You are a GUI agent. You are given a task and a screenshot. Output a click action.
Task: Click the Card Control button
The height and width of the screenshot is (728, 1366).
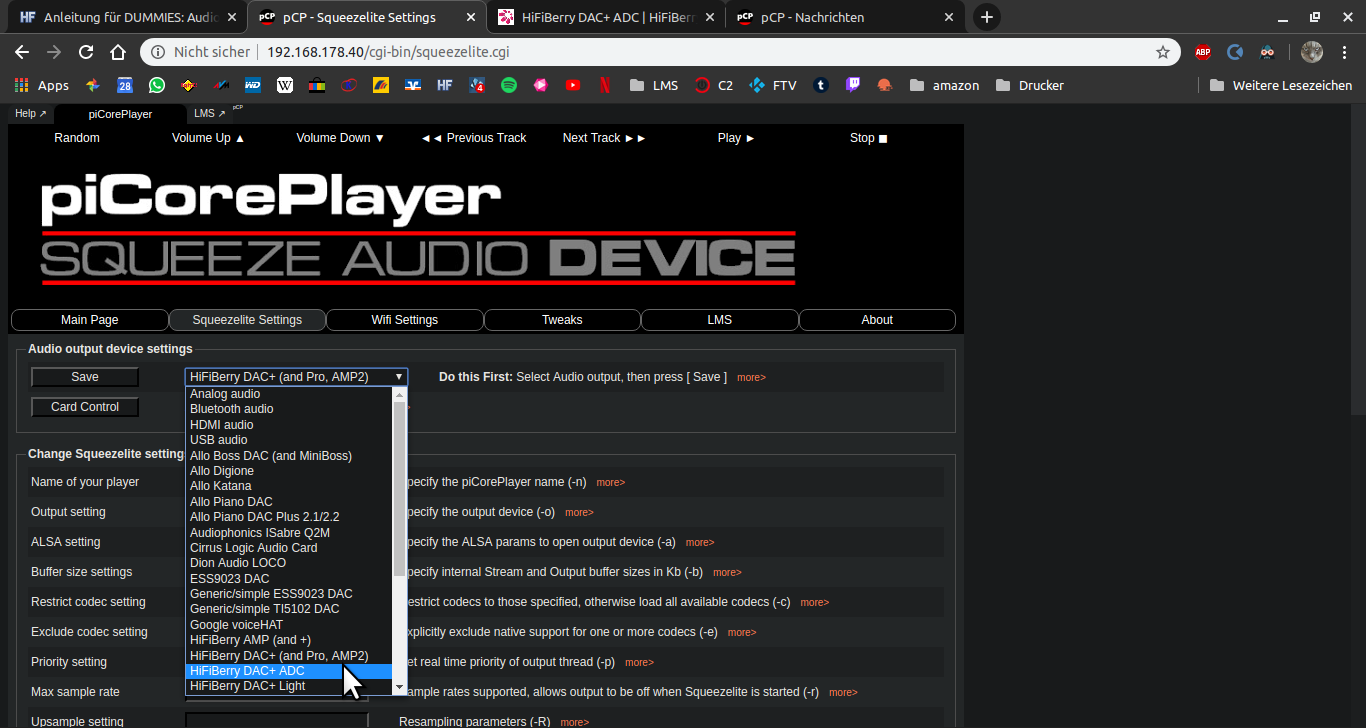click(x=85, y=407)
